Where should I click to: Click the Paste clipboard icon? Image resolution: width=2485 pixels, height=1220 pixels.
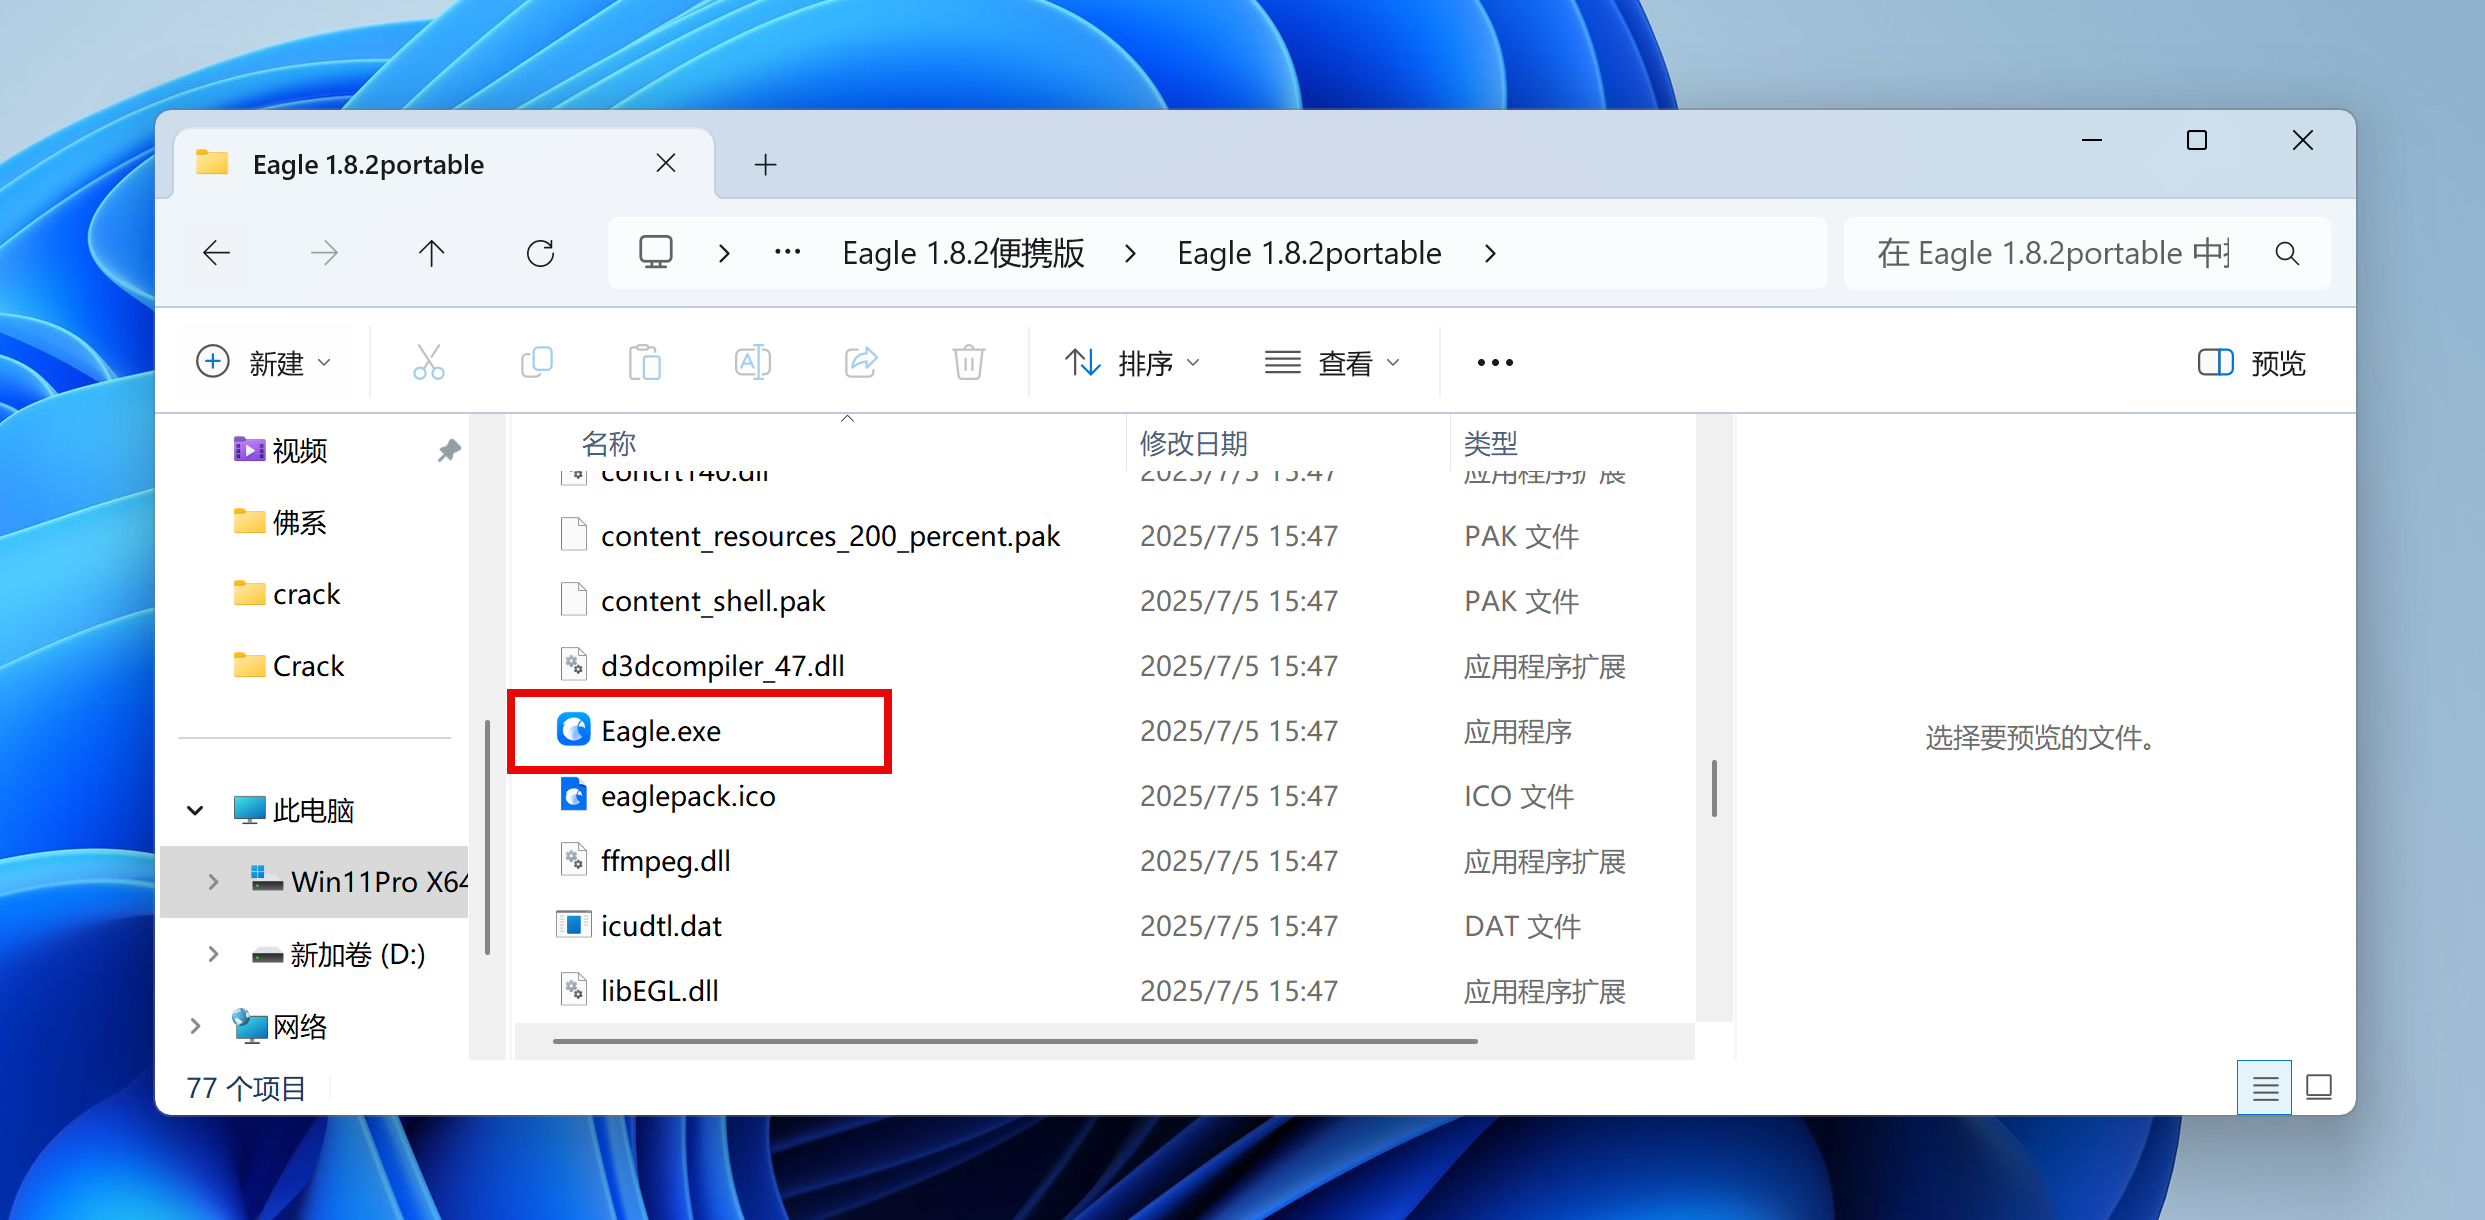(x=645, y=362)
